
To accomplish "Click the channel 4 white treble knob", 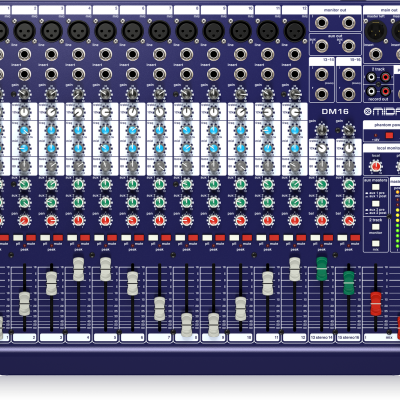I will (79, 112).
